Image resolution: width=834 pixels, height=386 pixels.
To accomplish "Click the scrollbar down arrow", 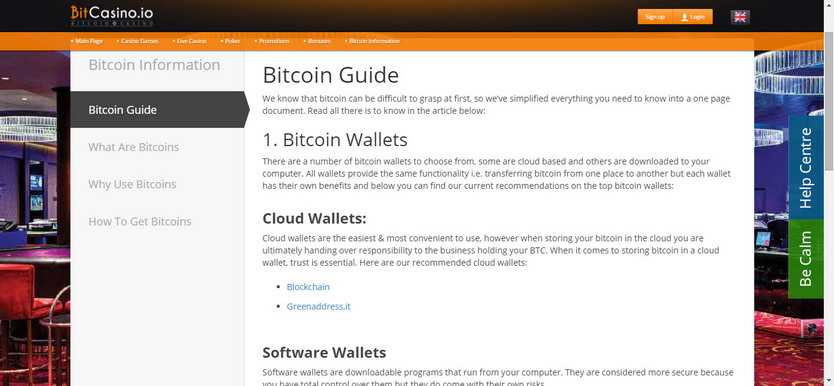I will (x=829, y=382).
